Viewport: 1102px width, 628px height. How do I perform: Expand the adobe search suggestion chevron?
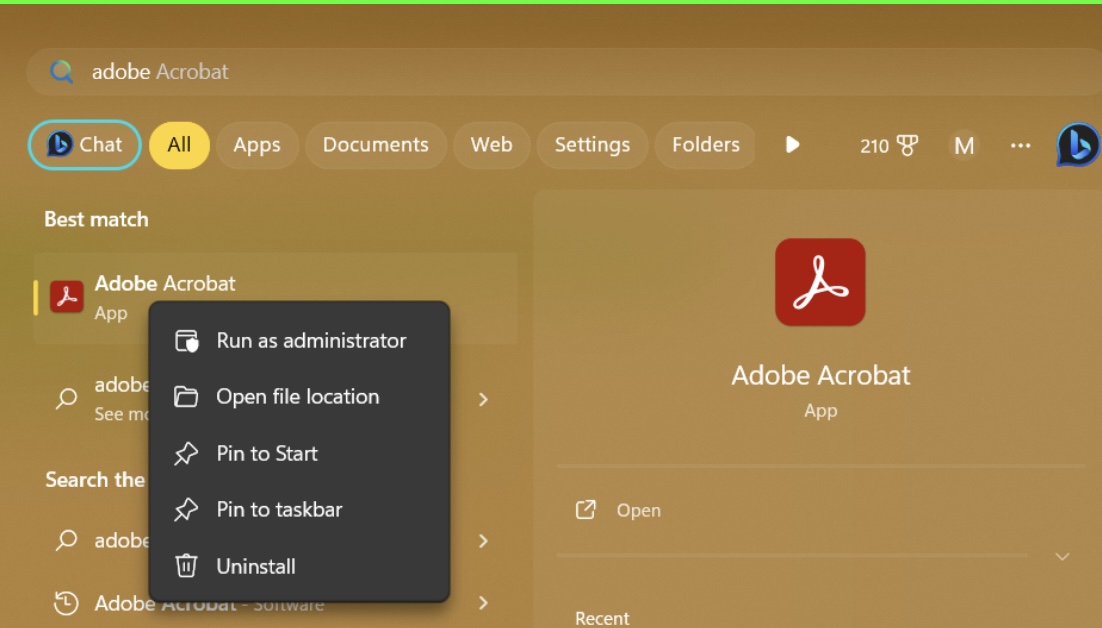[483, 399]
